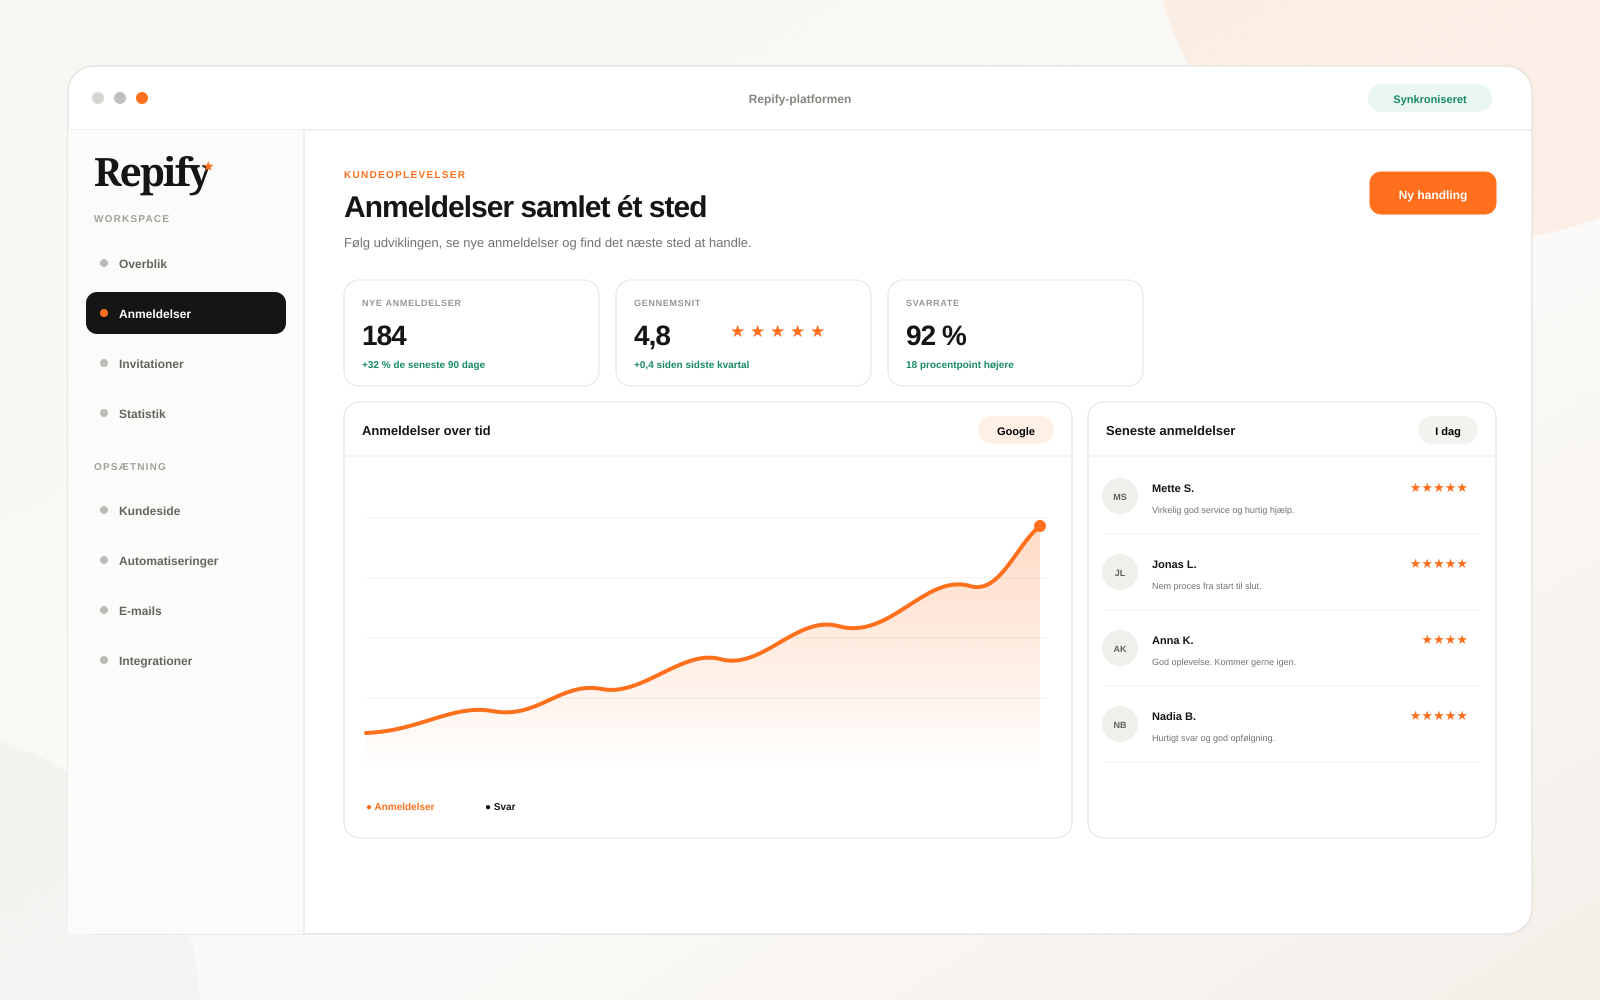This screenshot has height=1000, width=1600.
Task: Open the Svarrate 92 % card
Action: tap(1015, 333)
